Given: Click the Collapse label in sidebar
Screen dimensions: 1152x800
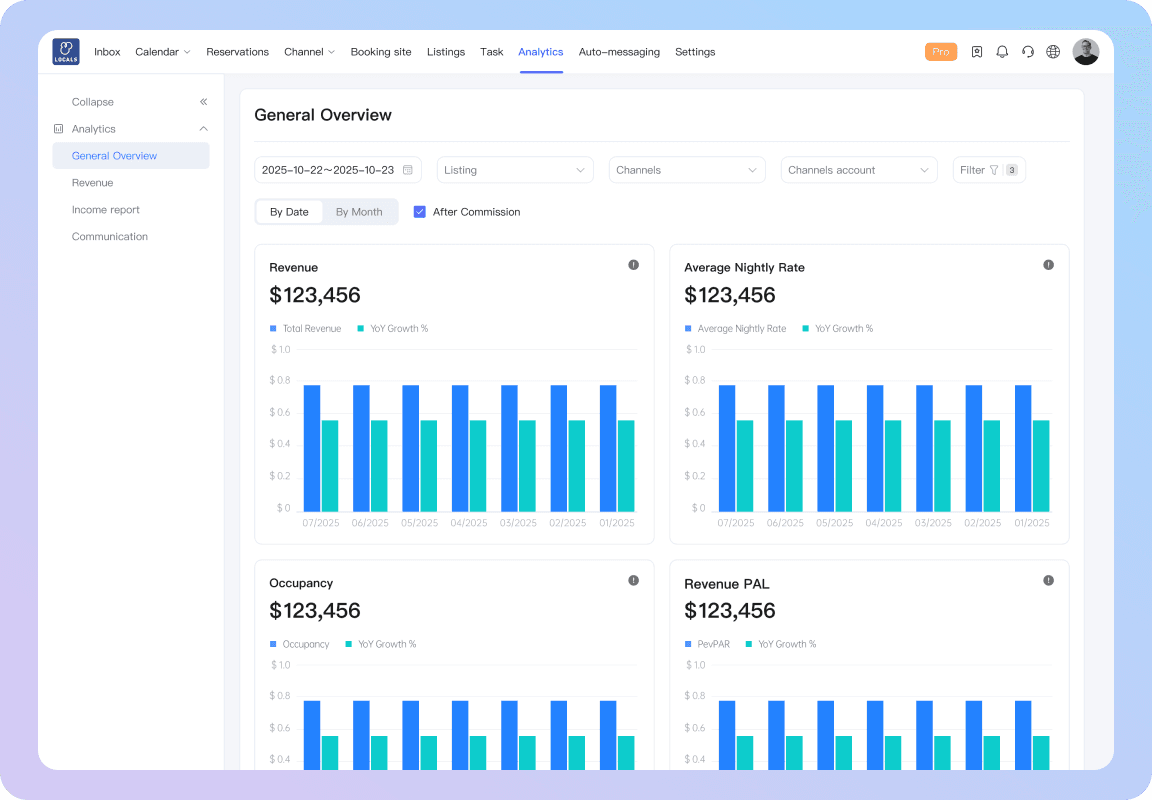Looking at the screenshot, I should point(93,101).
